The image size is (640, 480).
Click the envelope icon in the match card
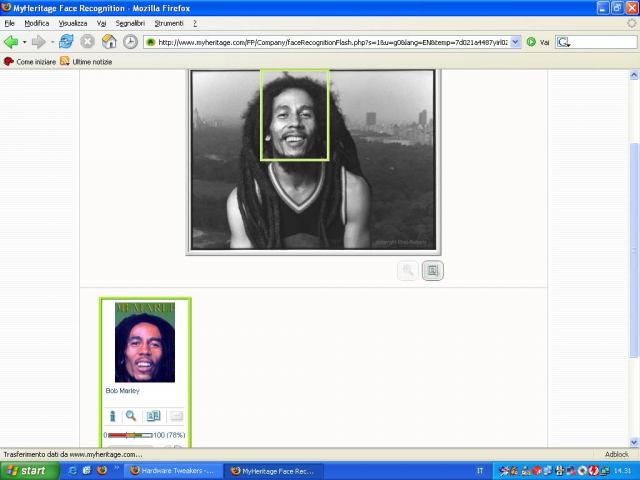[x=175, y=416]
